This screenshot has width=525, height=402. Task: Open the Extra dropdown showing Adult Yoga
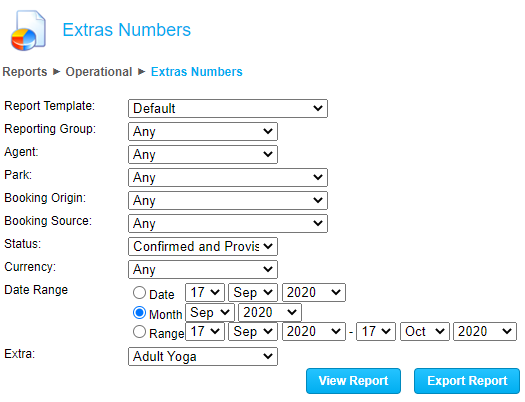pos(203,356)
